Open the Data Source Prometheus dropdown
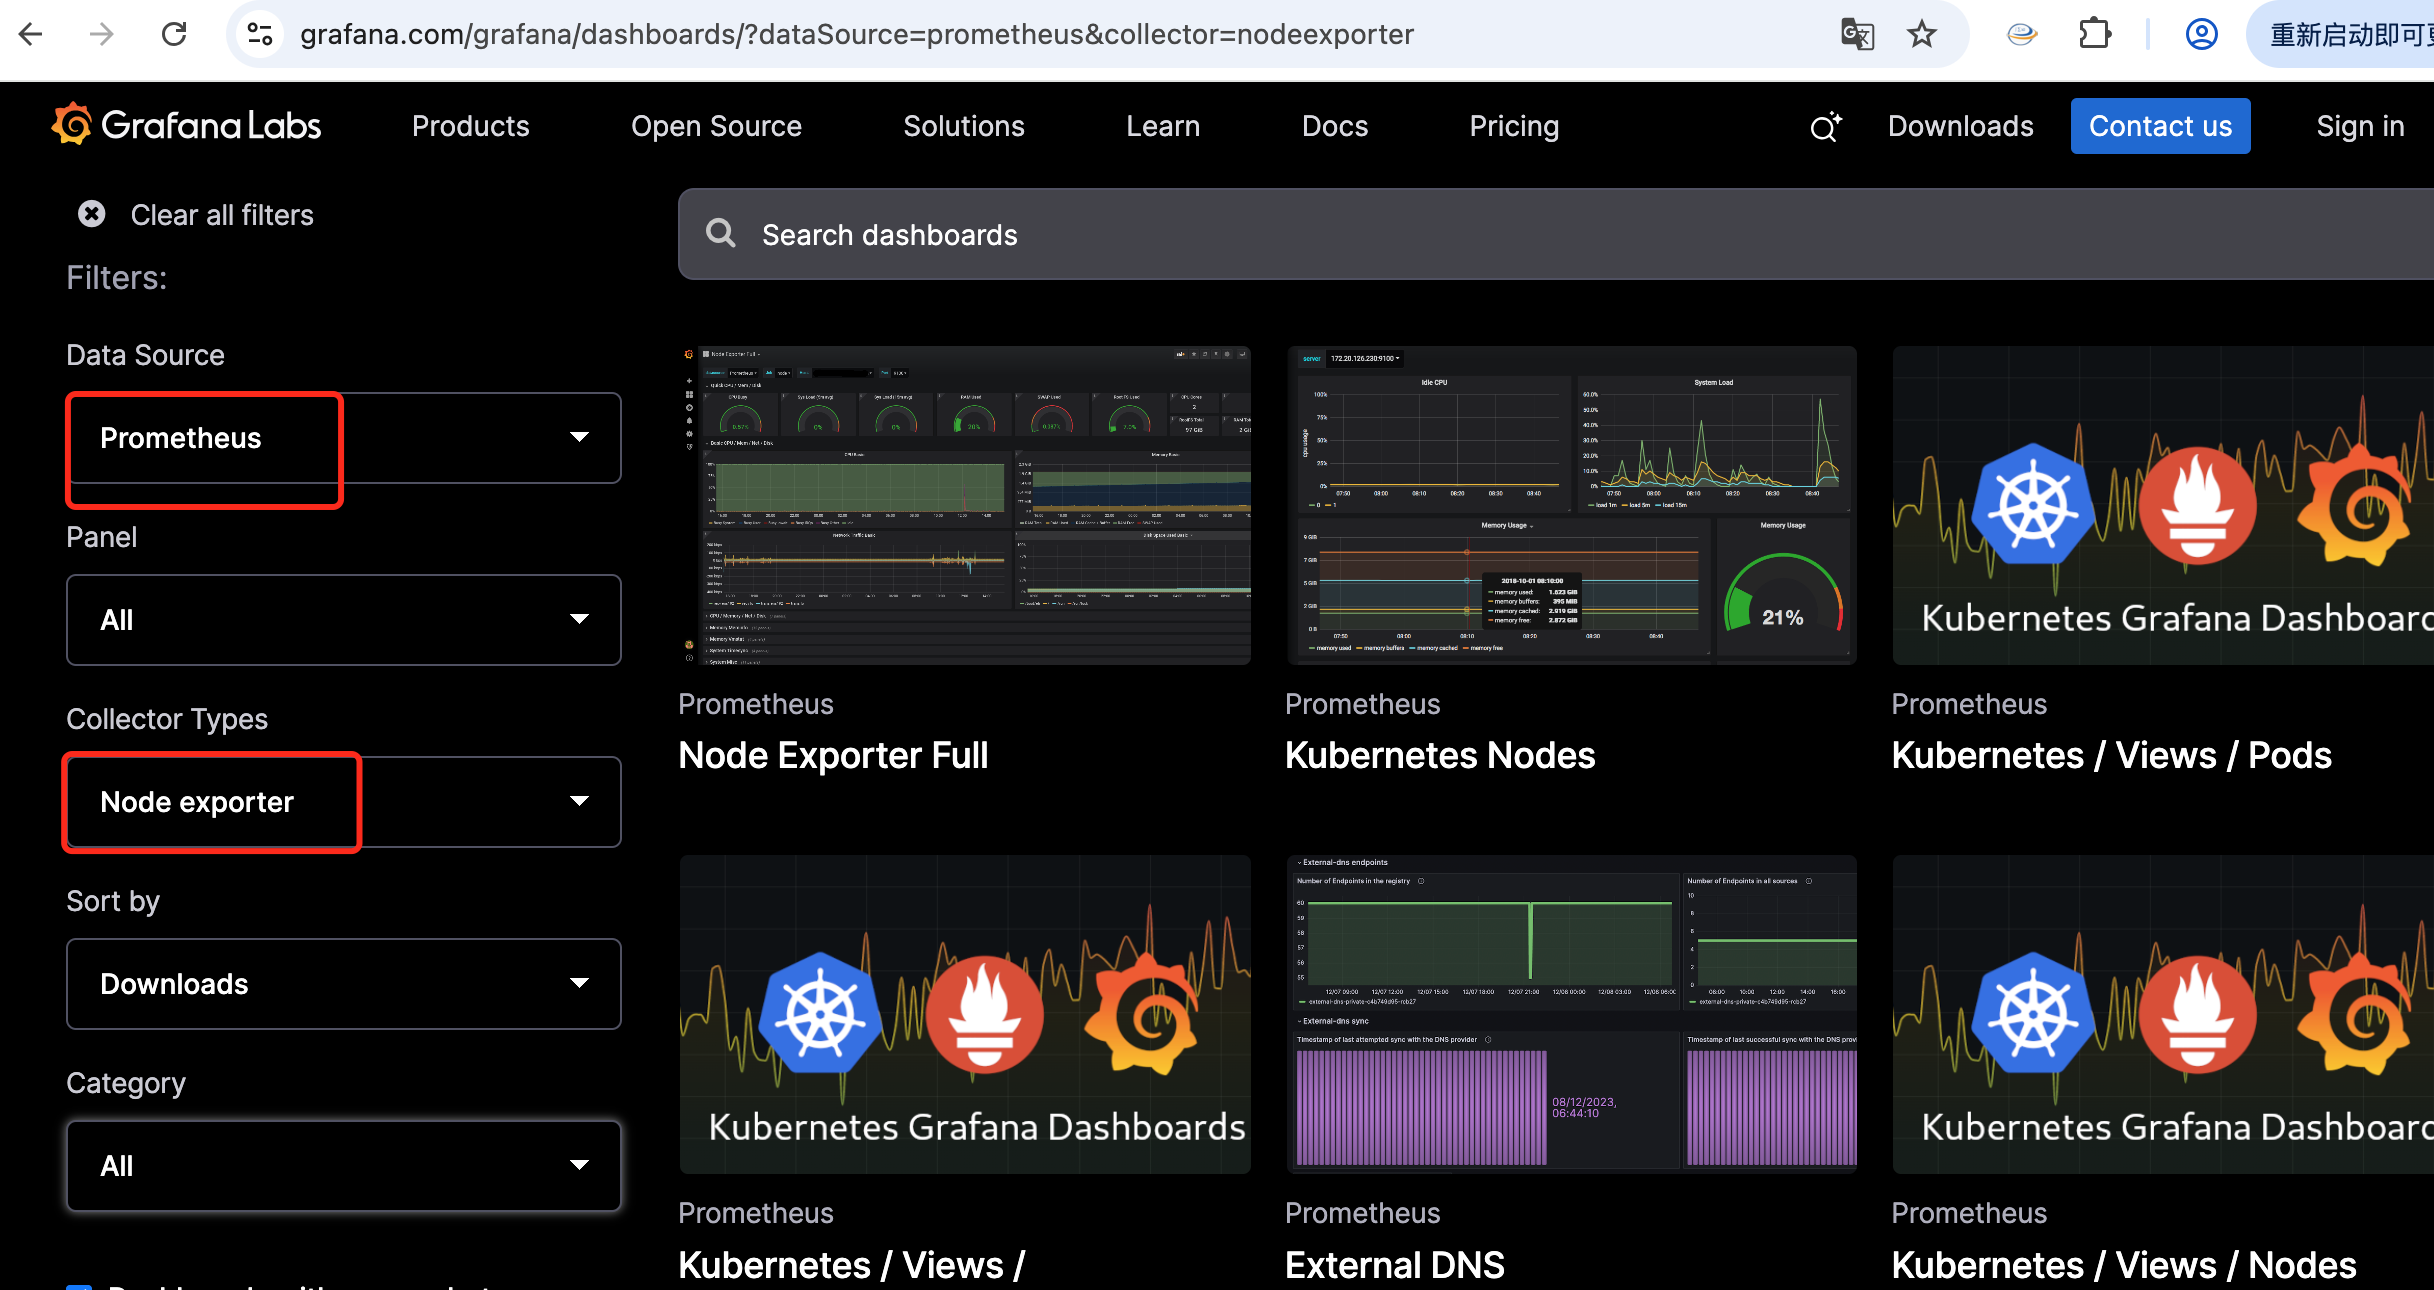 tap(343, 438)
